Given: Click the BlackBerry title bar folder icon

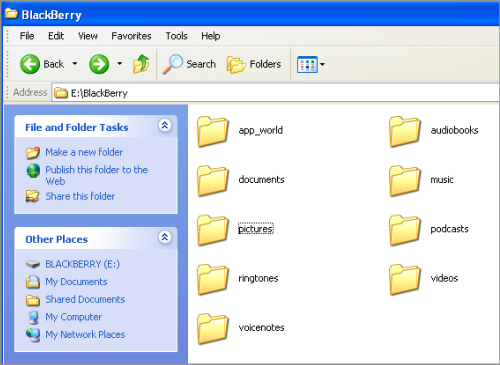Looking at the screenshot, I should click(12, 14).
